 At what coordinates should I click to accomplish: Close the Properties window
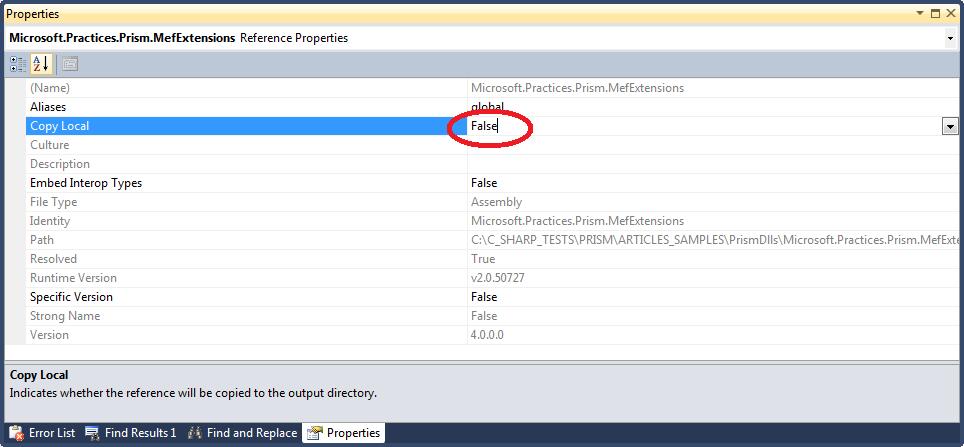[x=950, y=13]
